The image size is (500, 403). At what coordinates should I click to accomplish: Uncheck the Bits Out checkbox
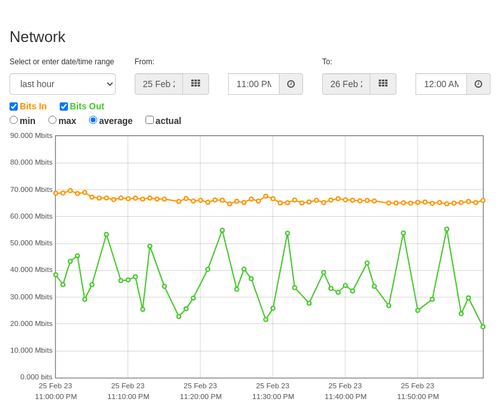point(64,106)
